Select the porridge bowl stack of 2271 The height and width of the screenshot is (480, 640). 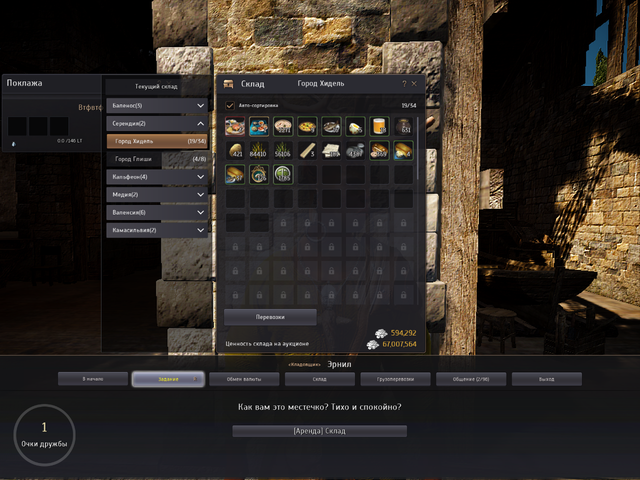click(283, 126)
